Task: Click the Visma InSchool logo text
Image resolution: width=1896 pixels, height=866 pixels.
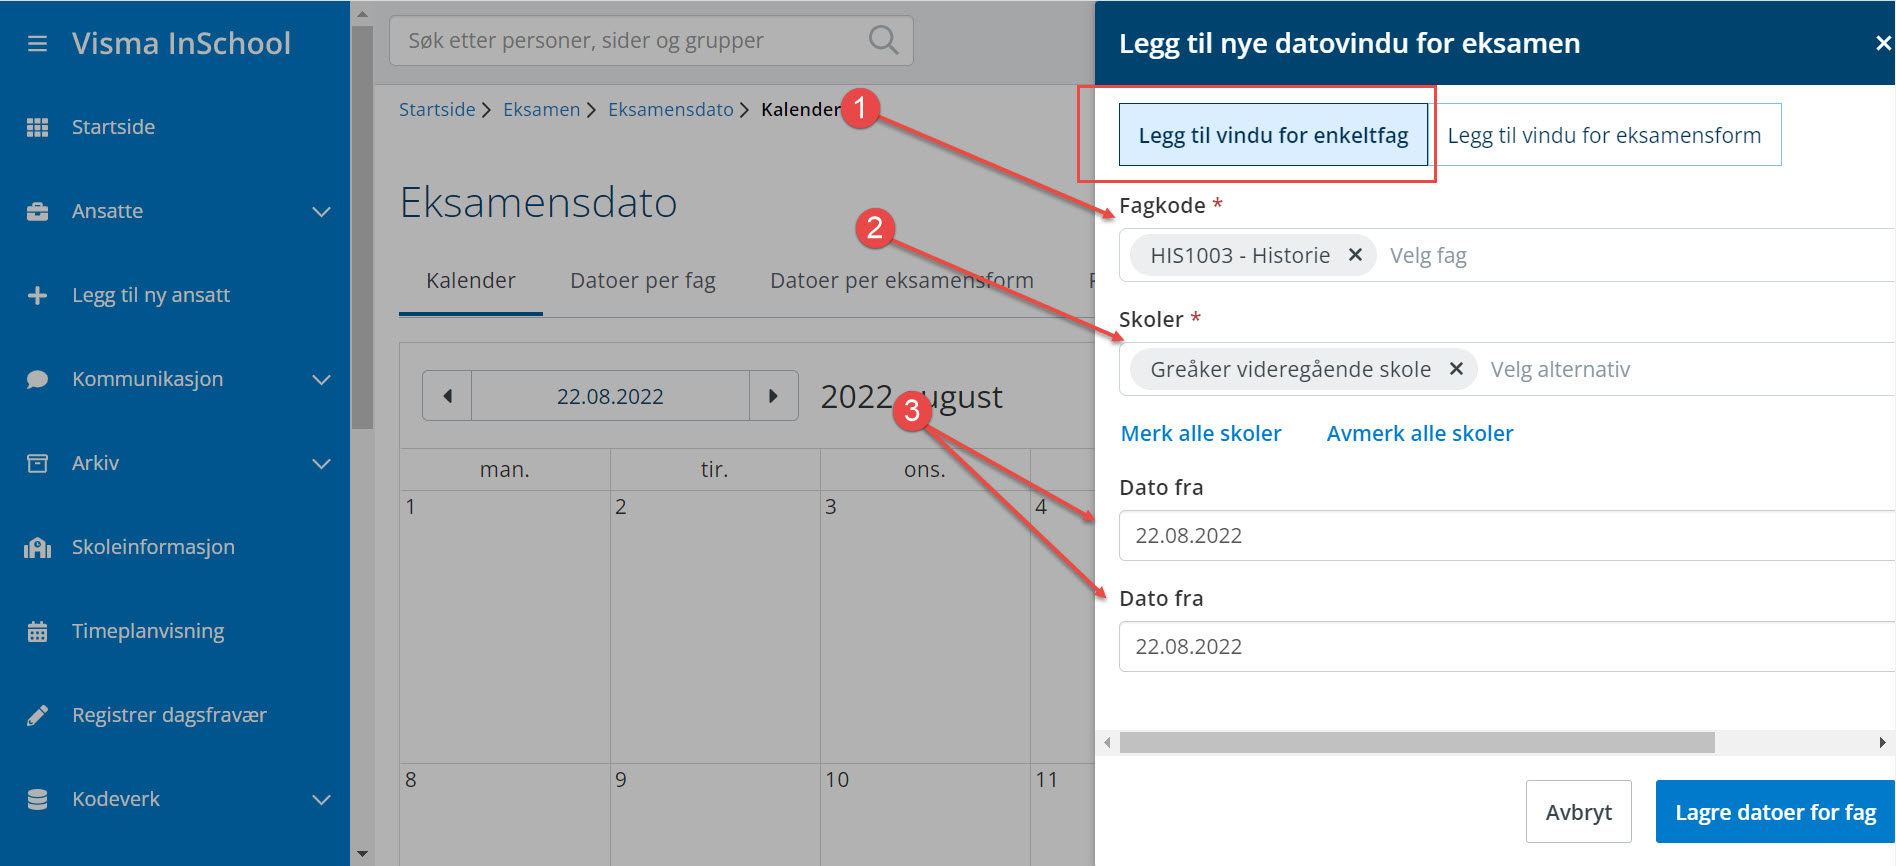Action: pyautogui.click(x=181, y=44)
